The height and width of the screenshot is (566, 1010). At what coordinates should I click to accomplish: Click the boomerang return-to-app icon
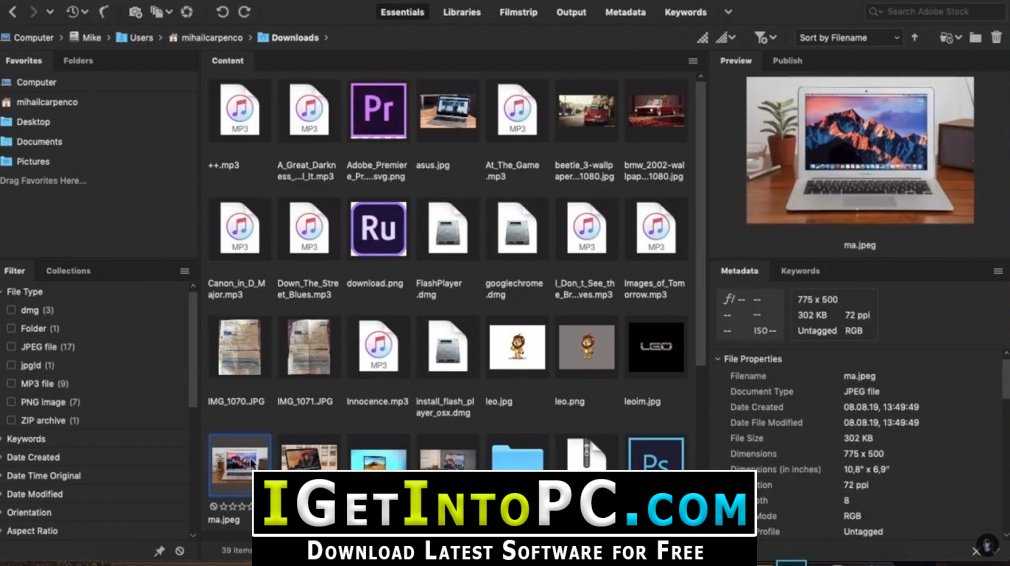point(104,12)
